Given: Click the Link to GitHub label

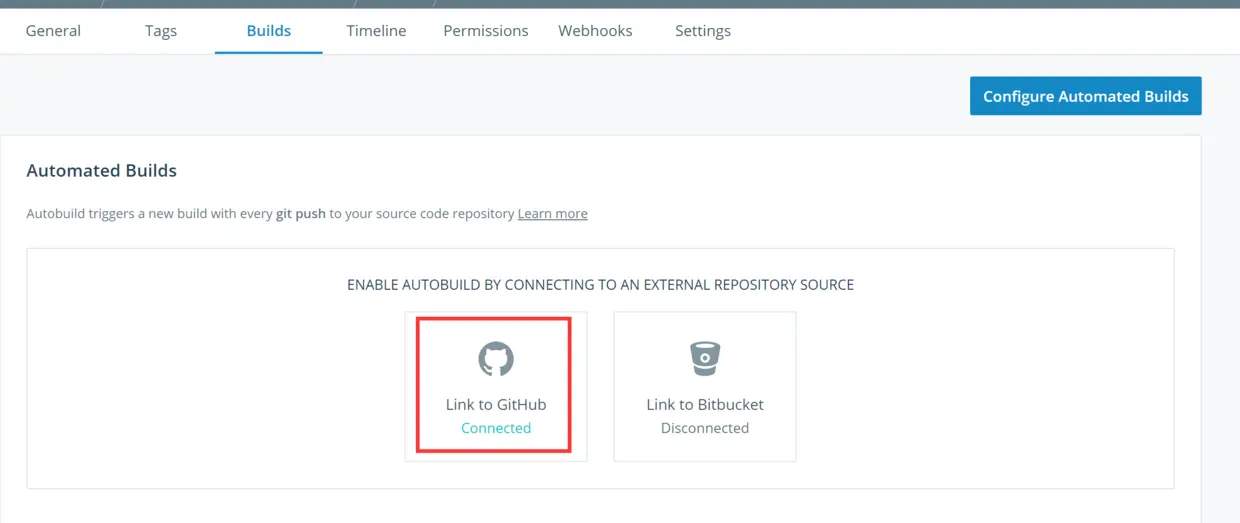Looking at the screenshot, I should point(496,405).
